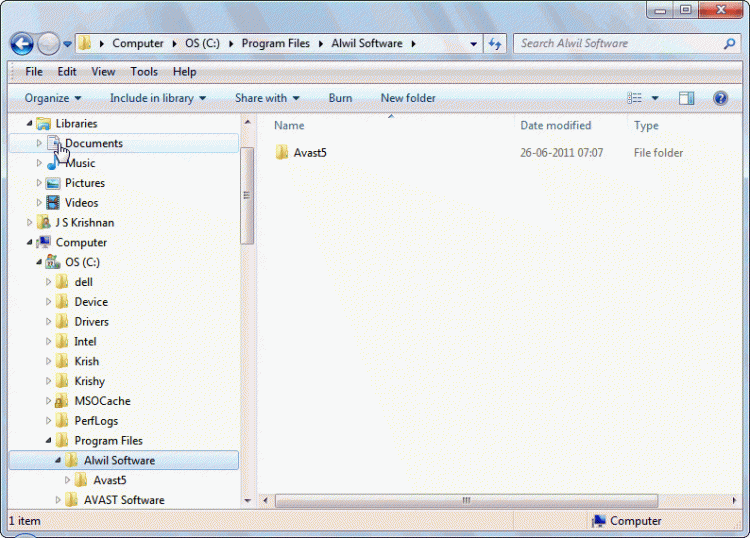Click the greyed Forward arrow button
Viewport: 750px width, 538px height.
coord(48,44)
